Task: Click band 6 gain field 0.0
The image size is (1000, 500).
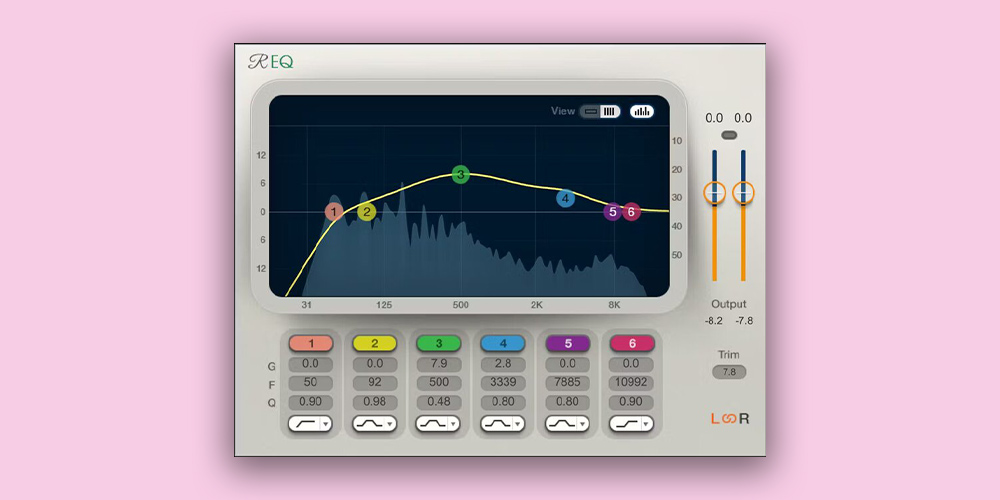Action: coord(632,364)
